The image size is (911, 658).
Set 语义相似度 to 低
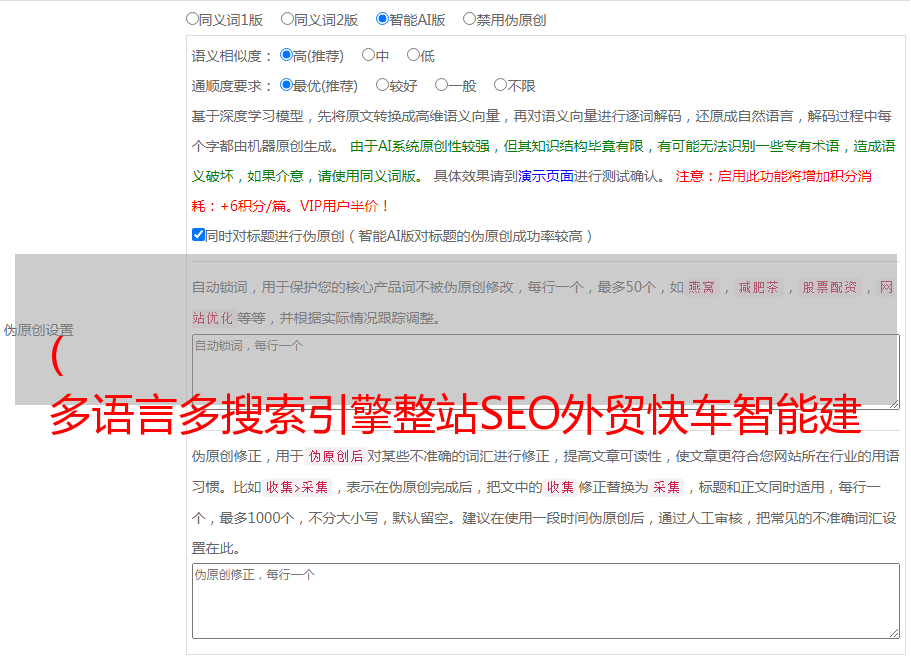[x=413, y=55]
